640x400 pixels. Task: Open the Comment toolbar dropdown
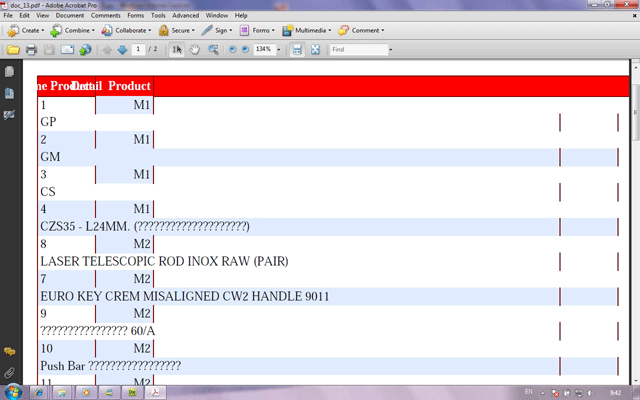361,30
